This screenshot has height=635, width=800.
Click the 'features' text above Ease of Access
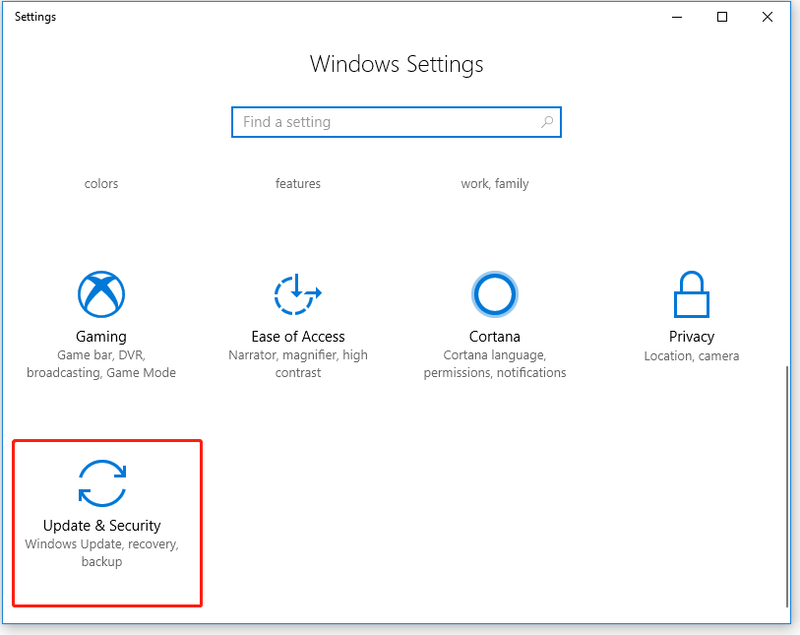coord(298,184)
